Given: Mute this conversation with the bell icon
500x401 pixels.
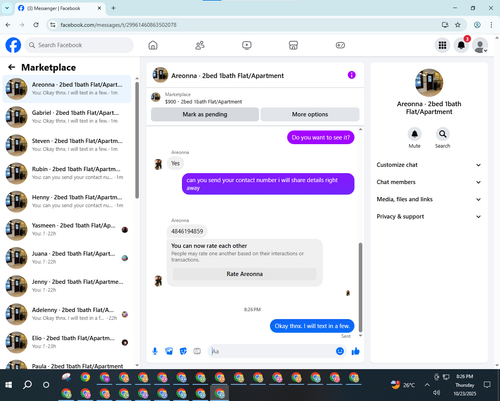Looking at the screenshot, I should pyautogui.click(x=414, y=134).
